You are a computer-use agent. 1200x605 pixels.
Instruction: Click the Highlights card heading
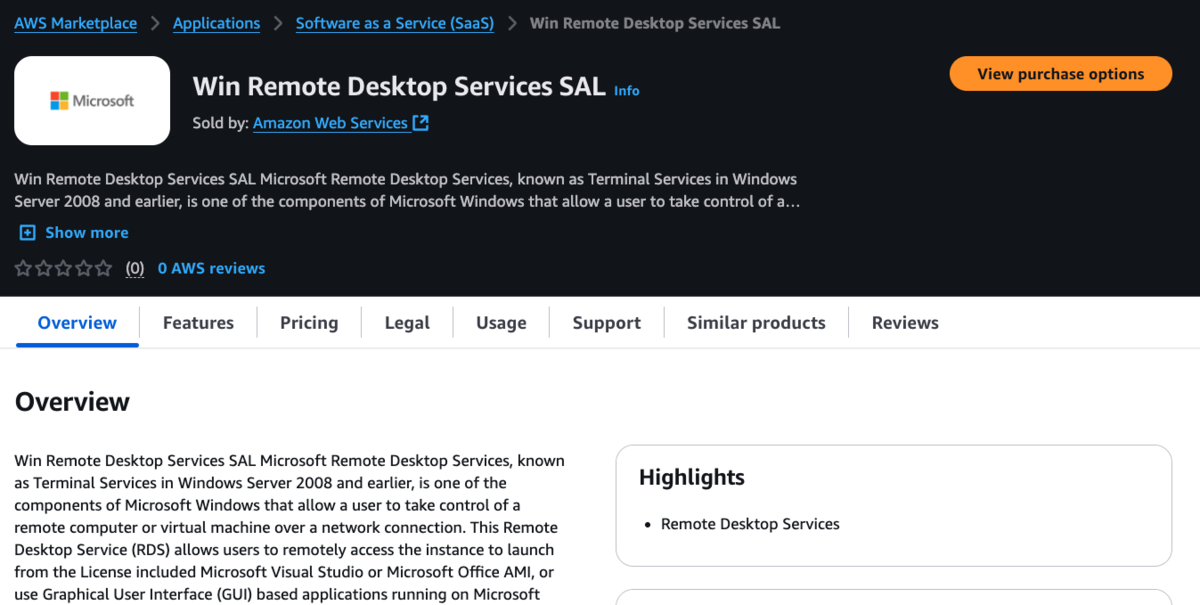click(x=692, y=477)
